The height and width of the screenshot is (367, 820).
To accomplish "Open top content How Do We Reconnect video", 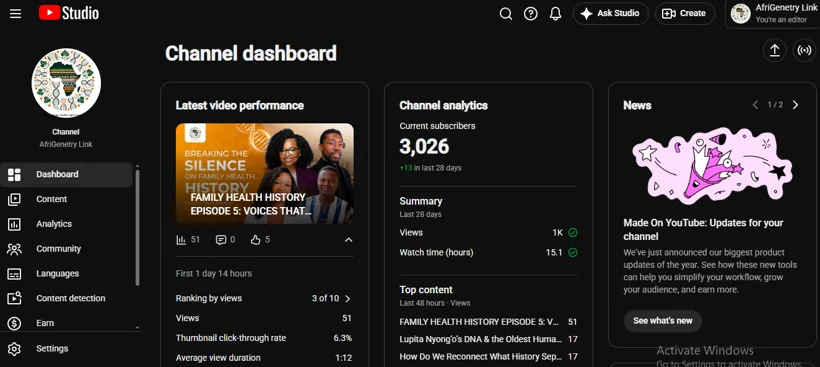I will coord(488,357).
